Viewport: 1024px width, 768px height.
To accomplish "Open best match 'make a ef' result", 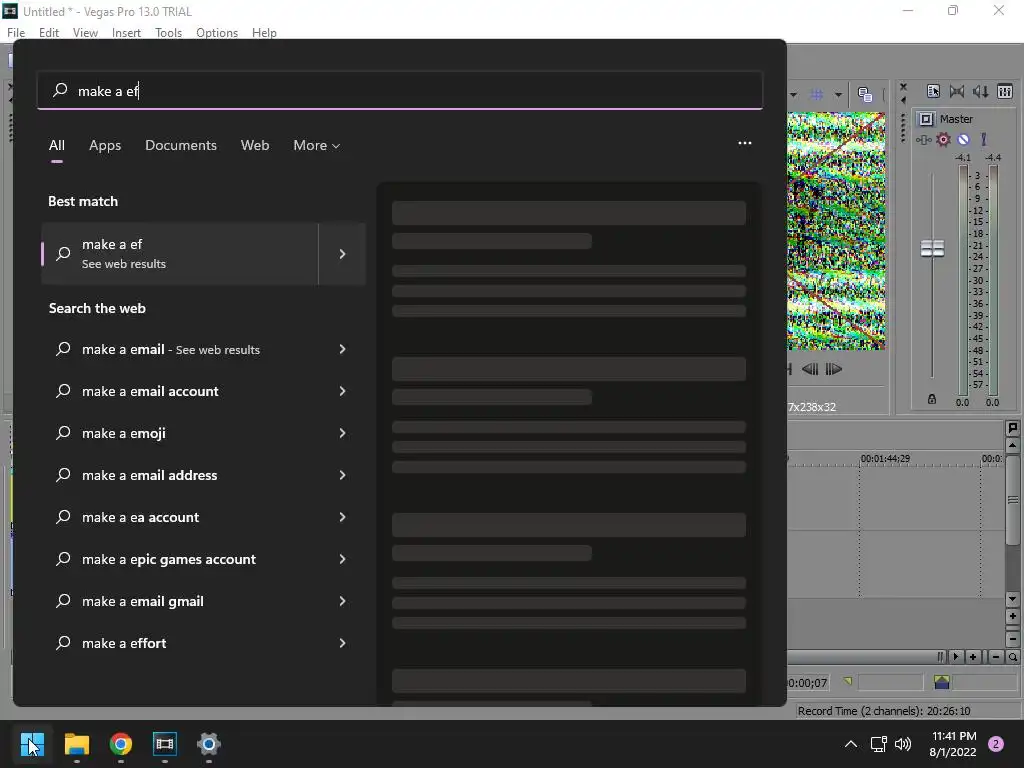I will coord(180,253).
